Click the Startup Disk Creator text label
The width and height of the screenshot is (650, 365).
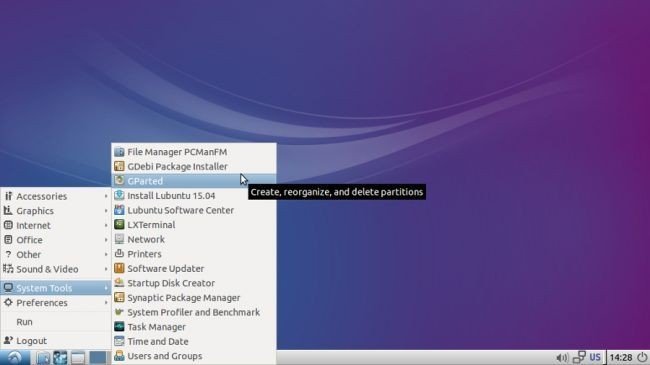click(171, 283)
